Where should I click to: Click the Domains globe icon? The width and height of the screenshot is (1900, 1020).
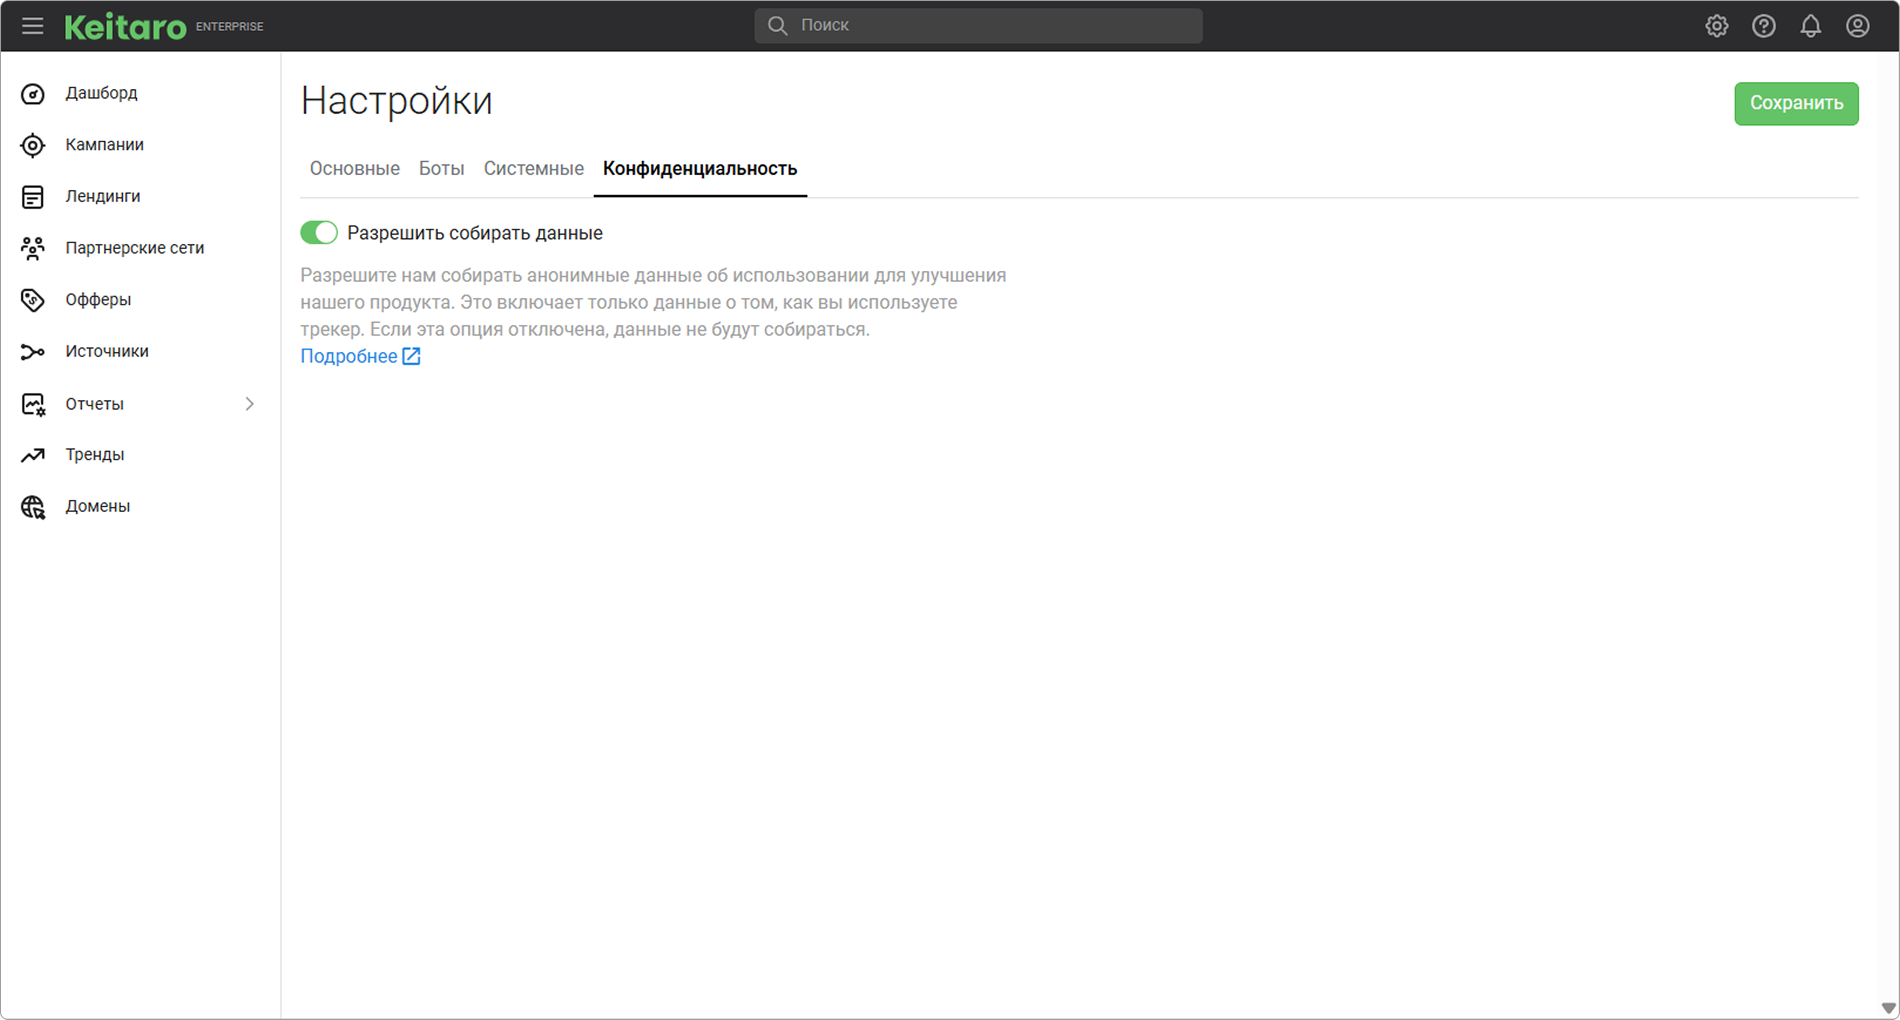(x=33, y=507)
